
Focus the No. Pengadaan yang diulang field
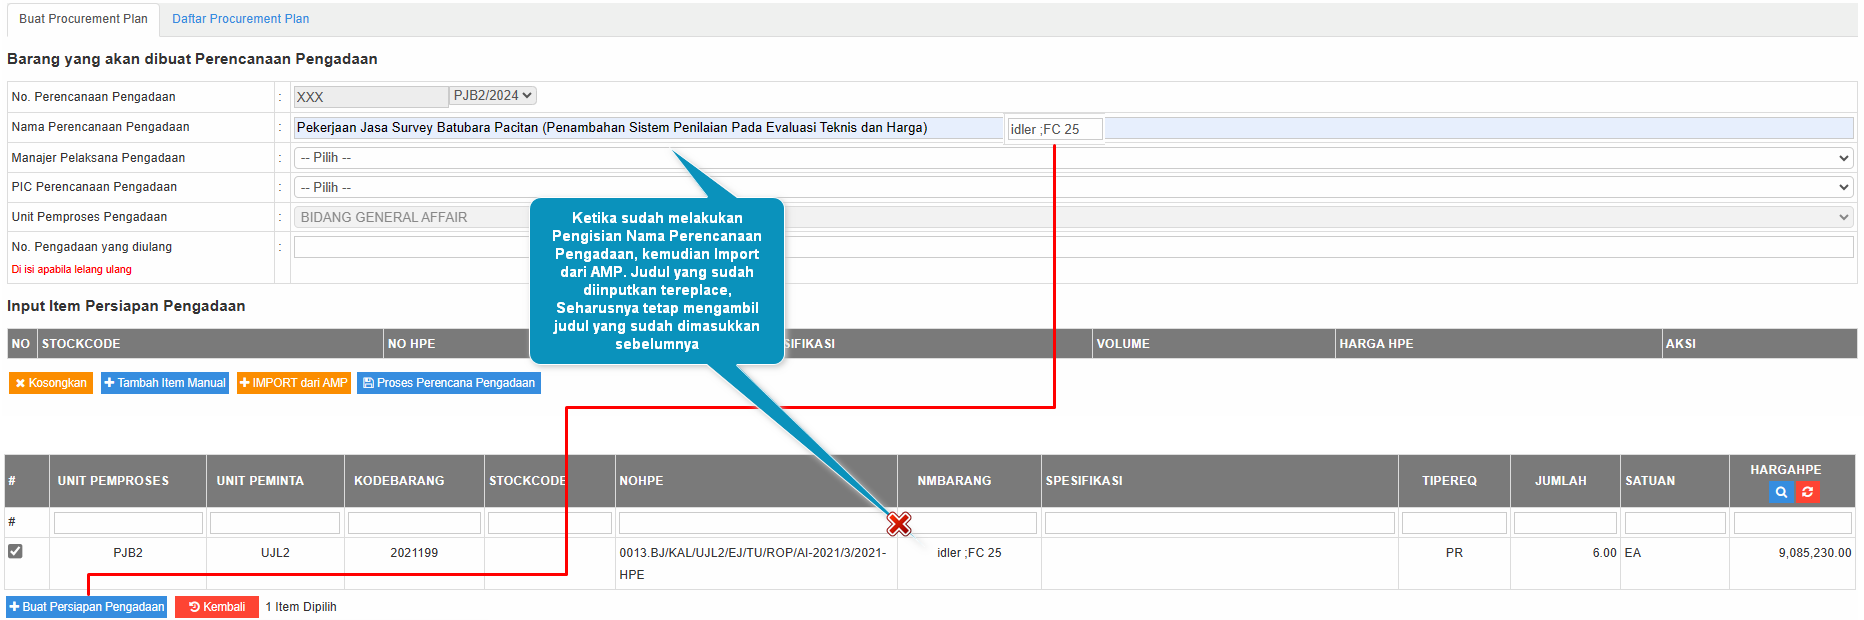[1072, 247]
